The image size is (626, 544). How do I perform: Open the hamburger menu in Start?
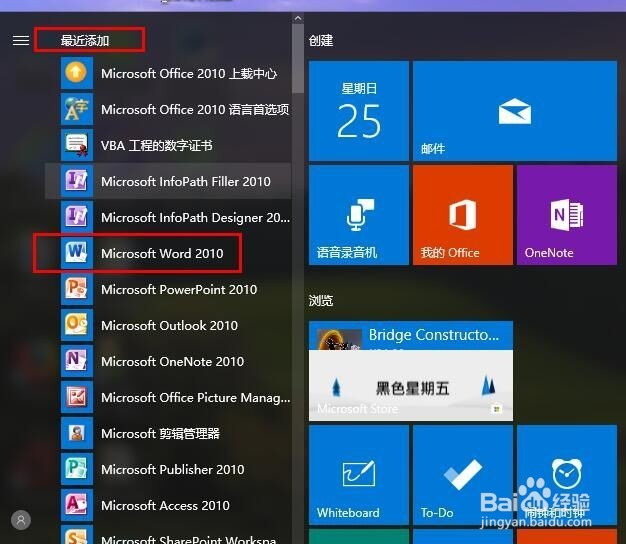click(21, 40)
